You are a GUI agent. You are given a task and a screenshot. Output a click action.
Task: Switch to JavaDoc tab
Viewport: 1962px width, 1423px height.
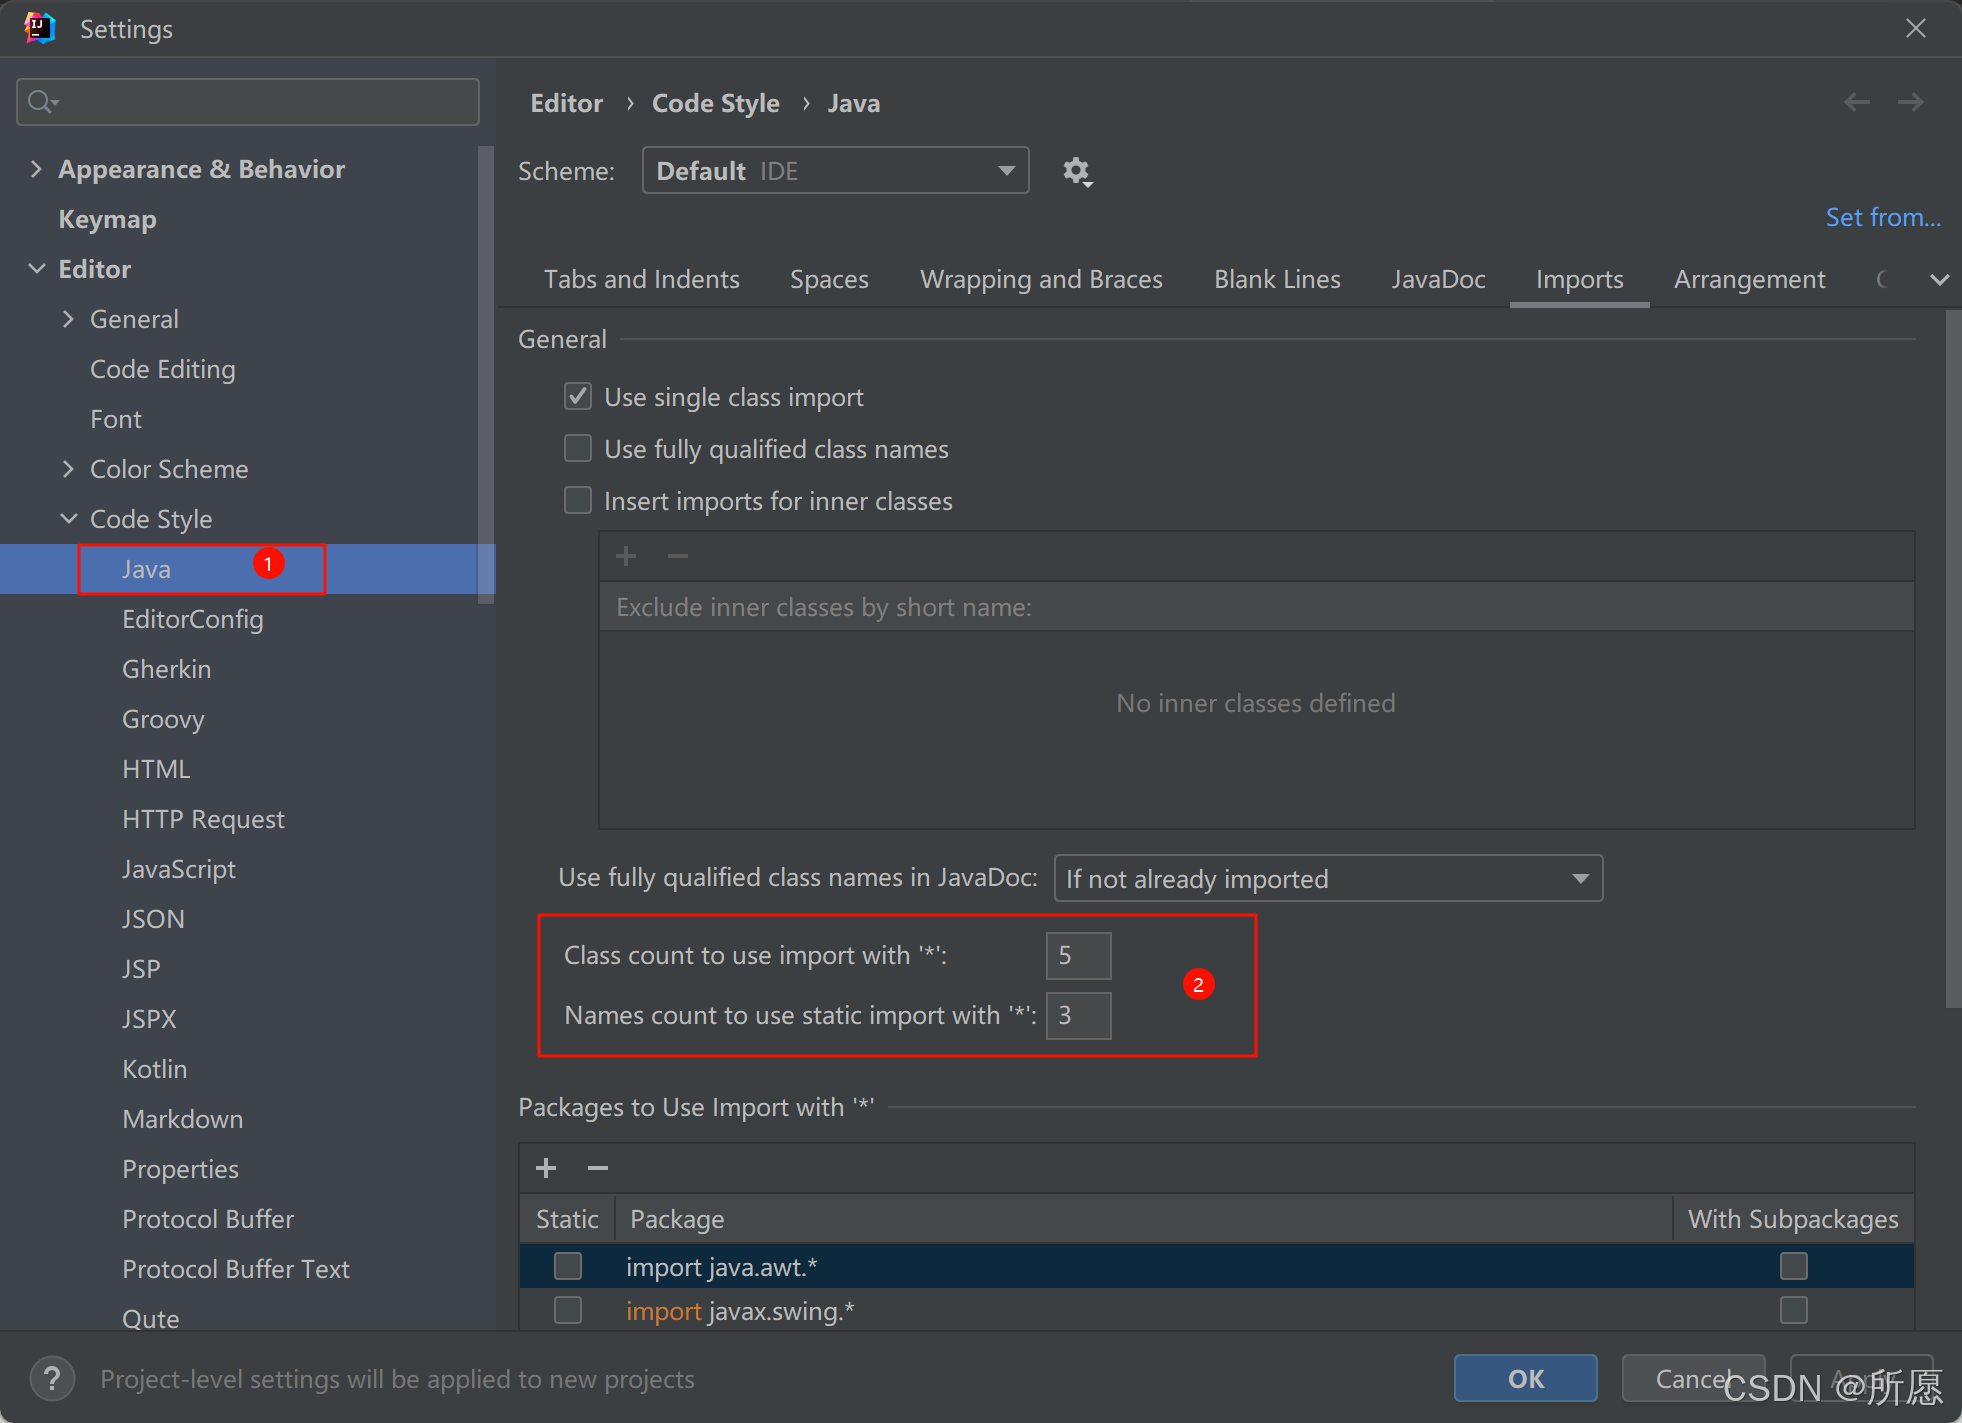pos(1438,279)
